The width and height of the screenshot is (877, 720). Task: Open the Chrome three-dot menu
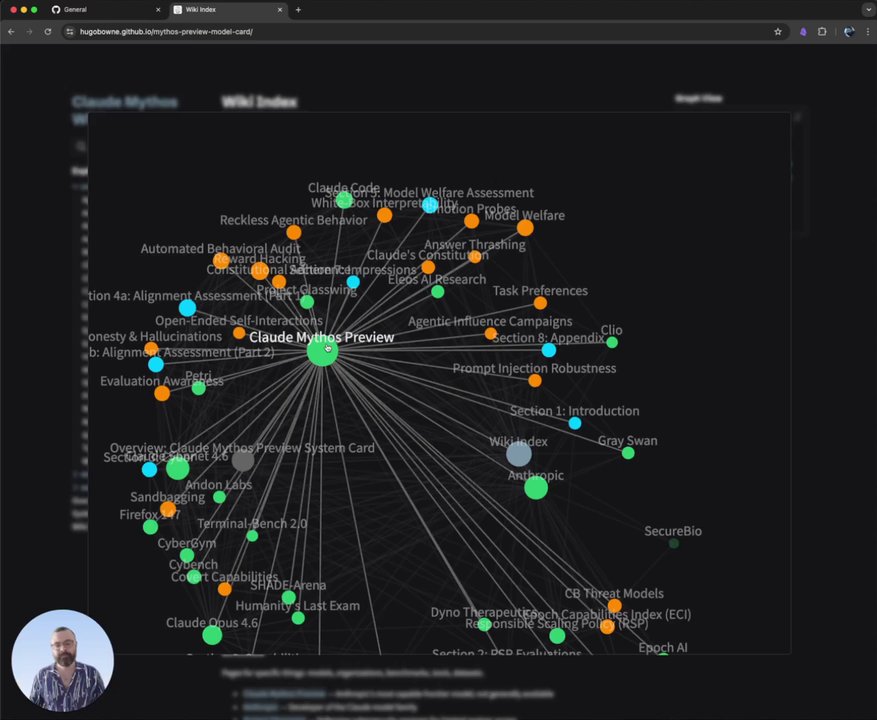[x=868, y=32]
